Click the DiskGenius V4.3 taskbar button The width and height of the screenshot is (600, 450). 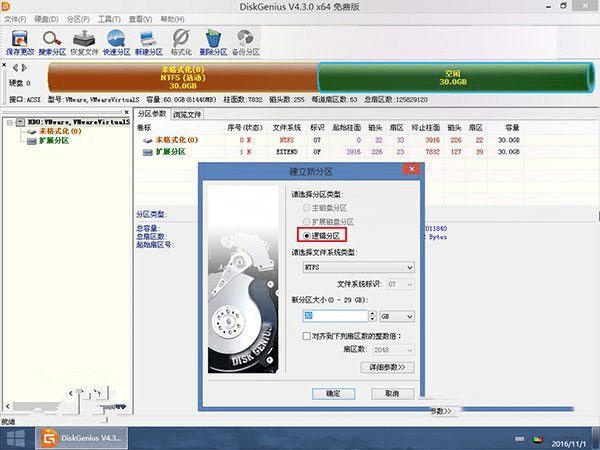coord(82,438)
